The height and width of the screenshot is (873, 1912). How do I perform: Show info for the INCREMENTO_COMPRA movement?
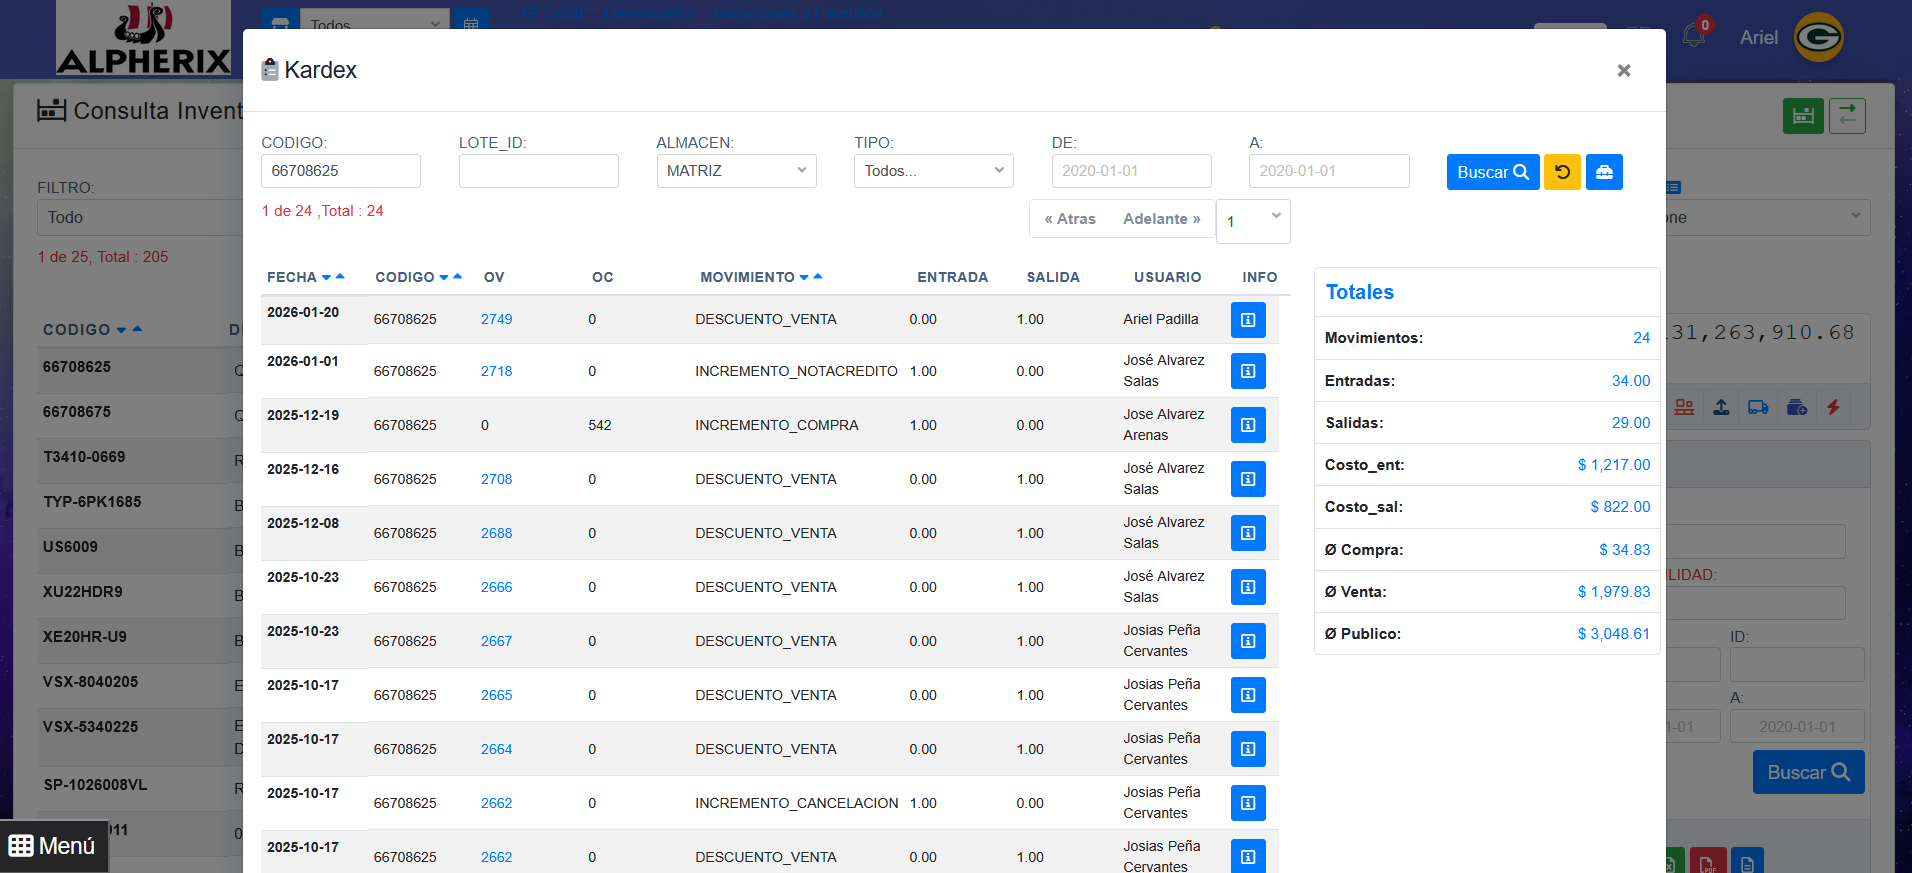coord(1248,425)
